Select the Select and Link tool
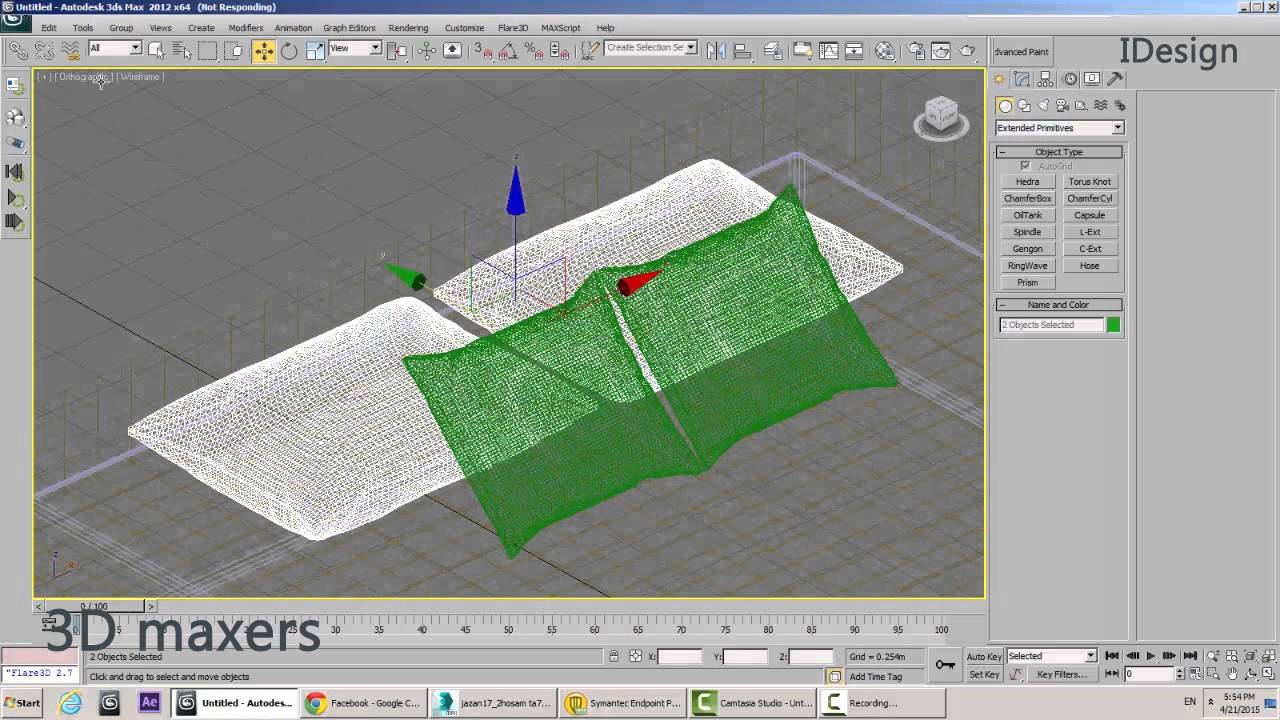 (18, 50)
